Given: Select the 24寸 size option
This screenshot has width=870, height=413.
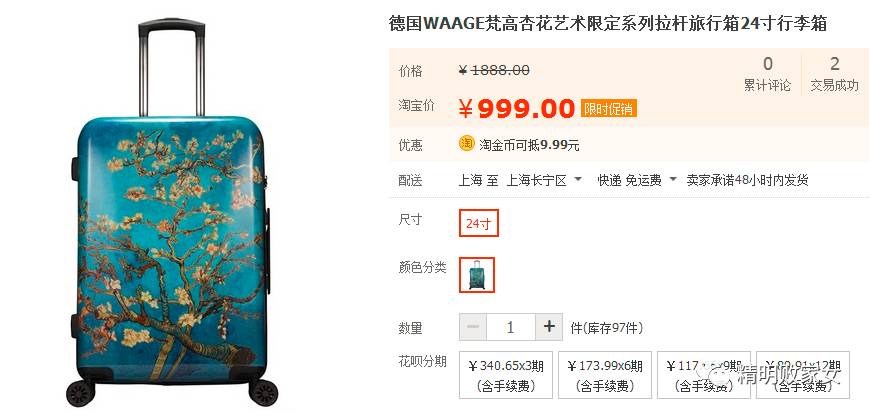Looking at the screenshot, I should [479, 223].
